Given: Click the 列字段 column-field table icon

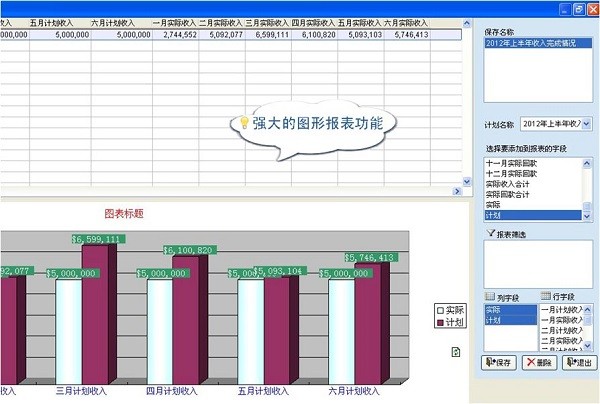Looking at the screenshot, I should (x=490, y=296).
